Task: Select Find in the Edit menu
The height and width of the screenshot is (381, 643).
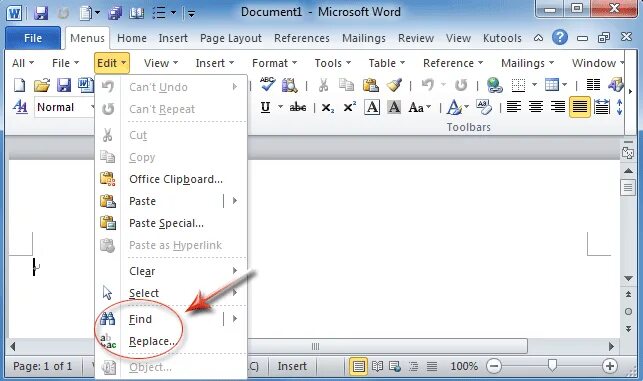Action: click(x=140, y=319)
